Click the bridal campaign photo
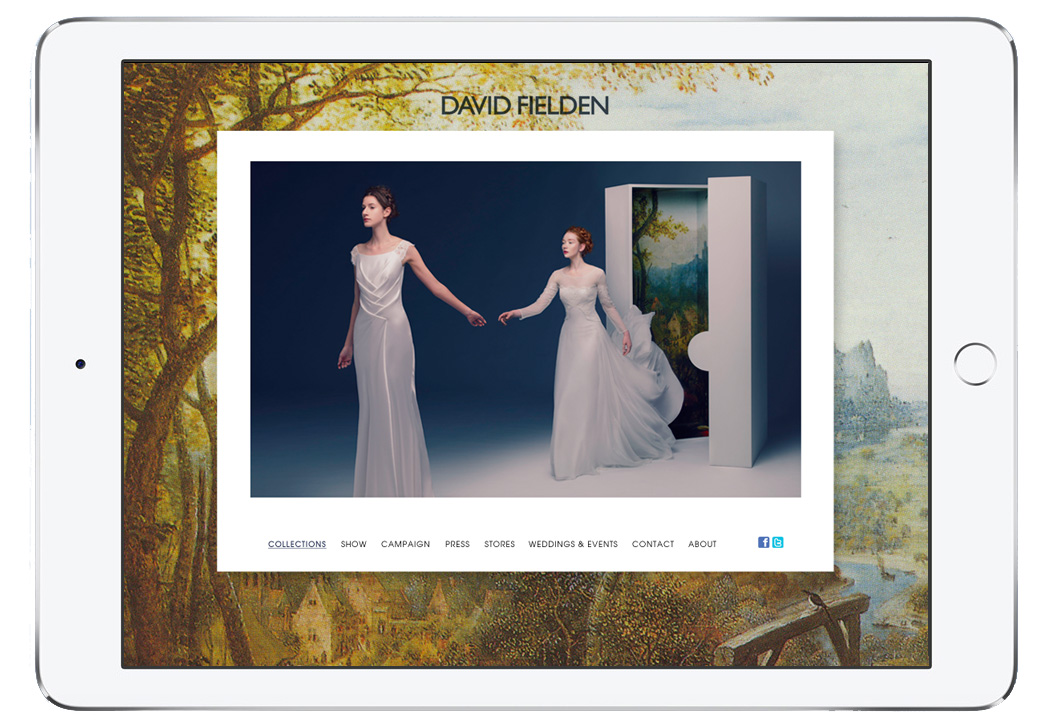 (525, 329)
